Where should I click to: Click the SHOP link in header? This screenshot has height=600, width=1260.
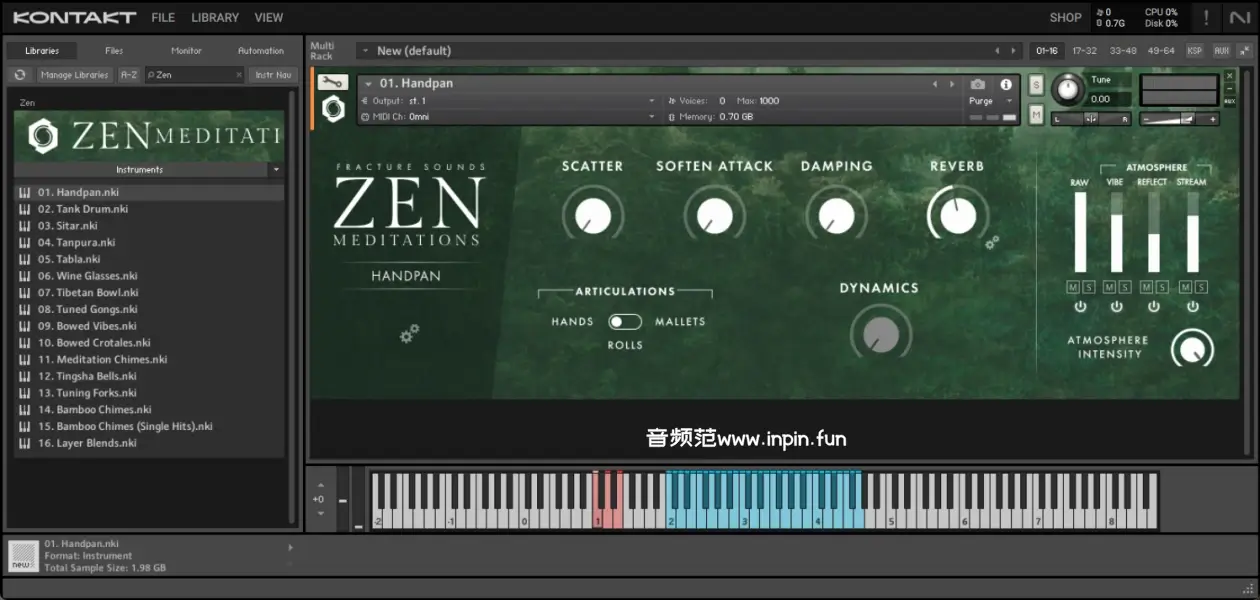1065,17
